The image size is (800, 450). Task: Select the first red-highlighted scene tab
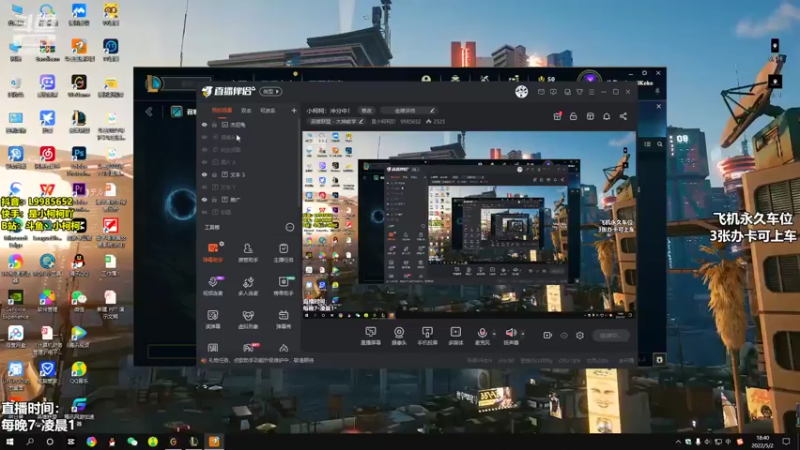[x=222, y=110]
